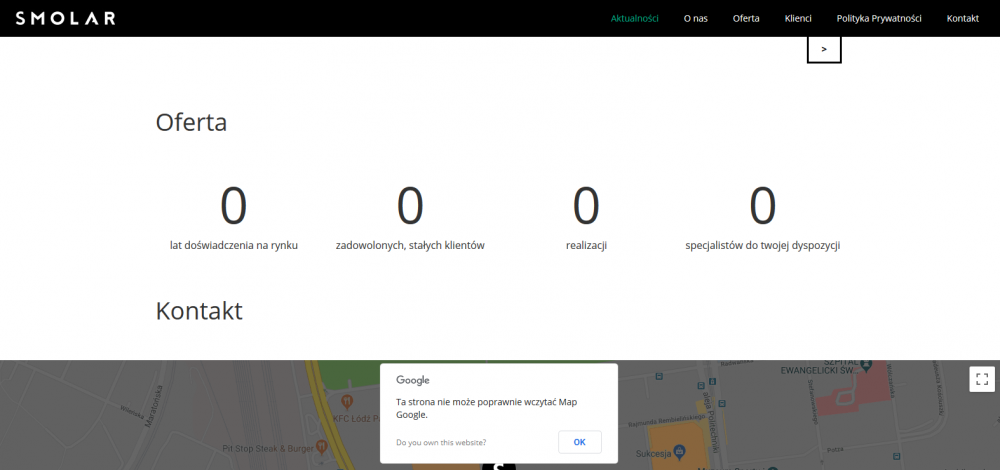Open the Oferta navigation link
Screen dimensions: 1000x470
coord(746,18)
